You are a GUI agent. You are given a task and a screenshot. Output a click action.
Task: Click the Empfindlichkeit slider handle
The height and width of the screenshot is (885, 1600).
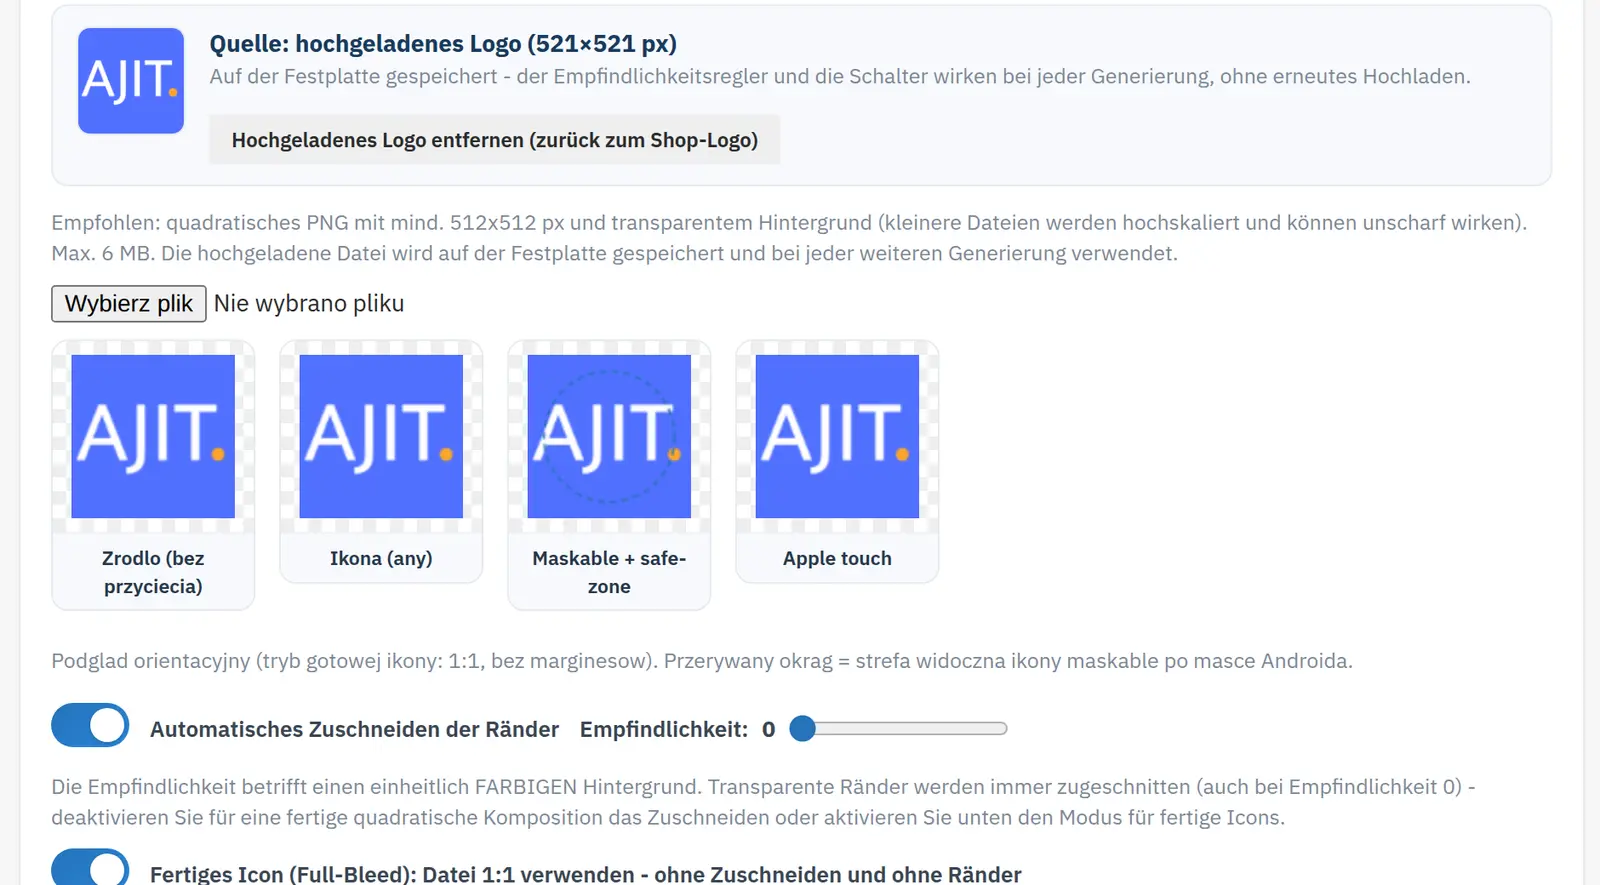point(802,729)
